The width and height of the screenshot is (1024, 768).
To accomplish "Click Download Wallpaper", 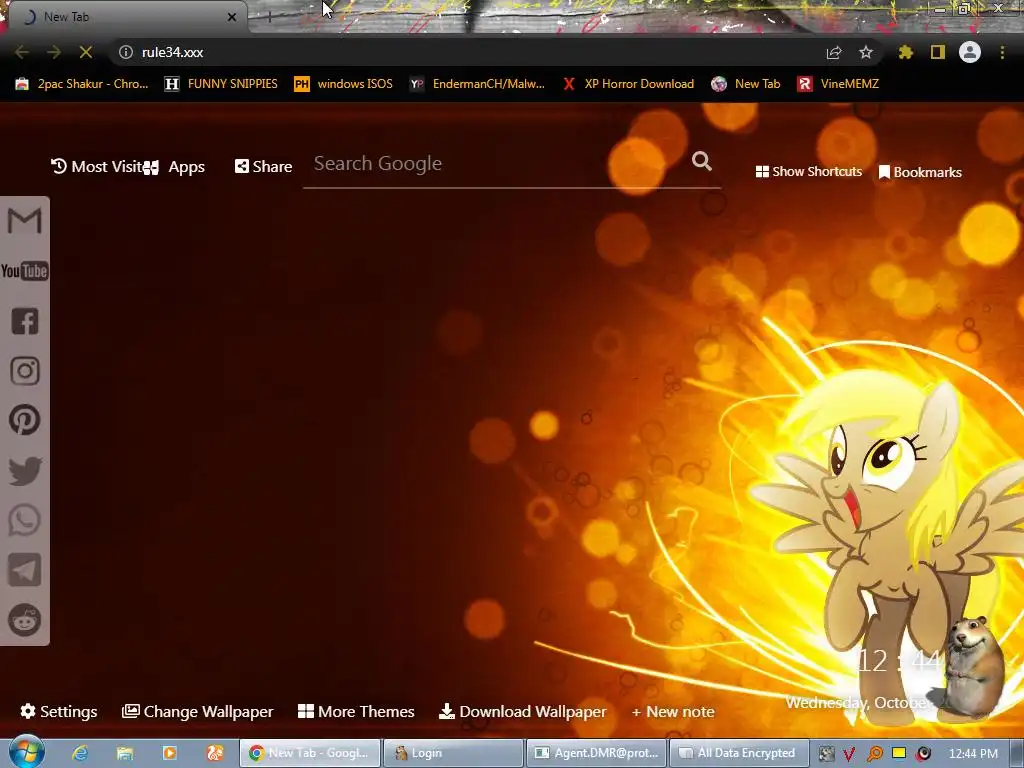I will (x=522, y=711).
